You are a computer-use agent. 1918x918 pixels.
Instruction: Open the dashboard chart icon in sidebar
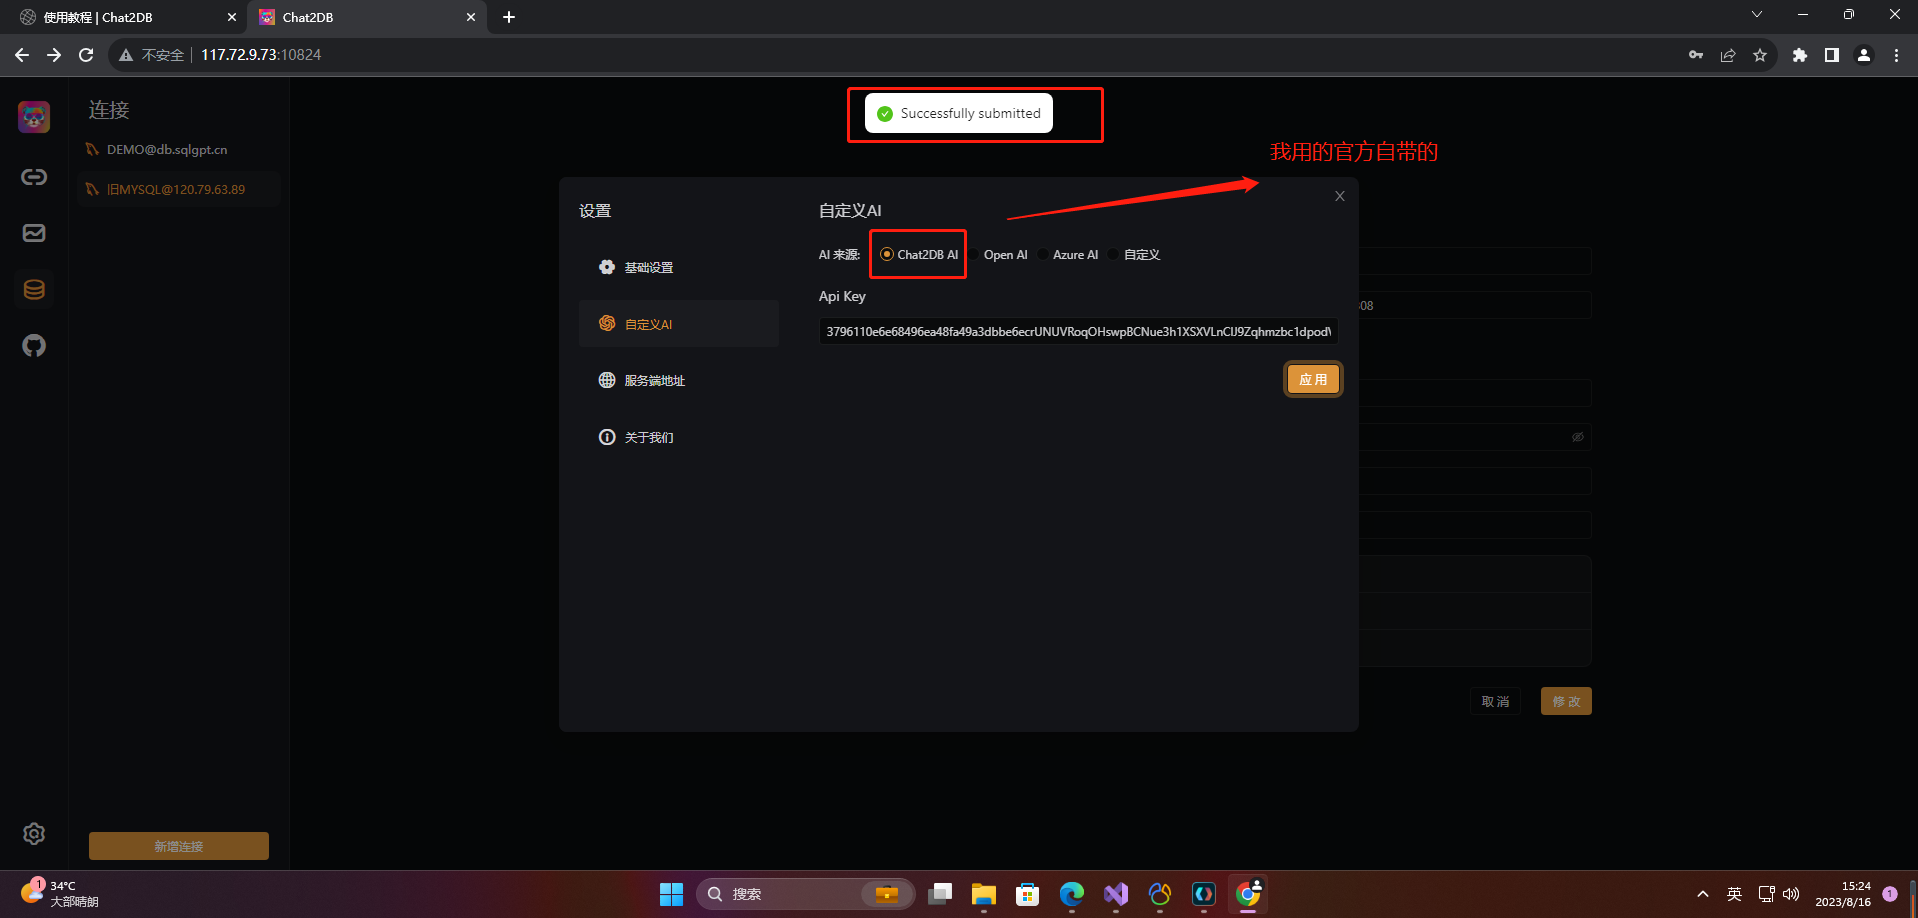(x=34, y=233)
